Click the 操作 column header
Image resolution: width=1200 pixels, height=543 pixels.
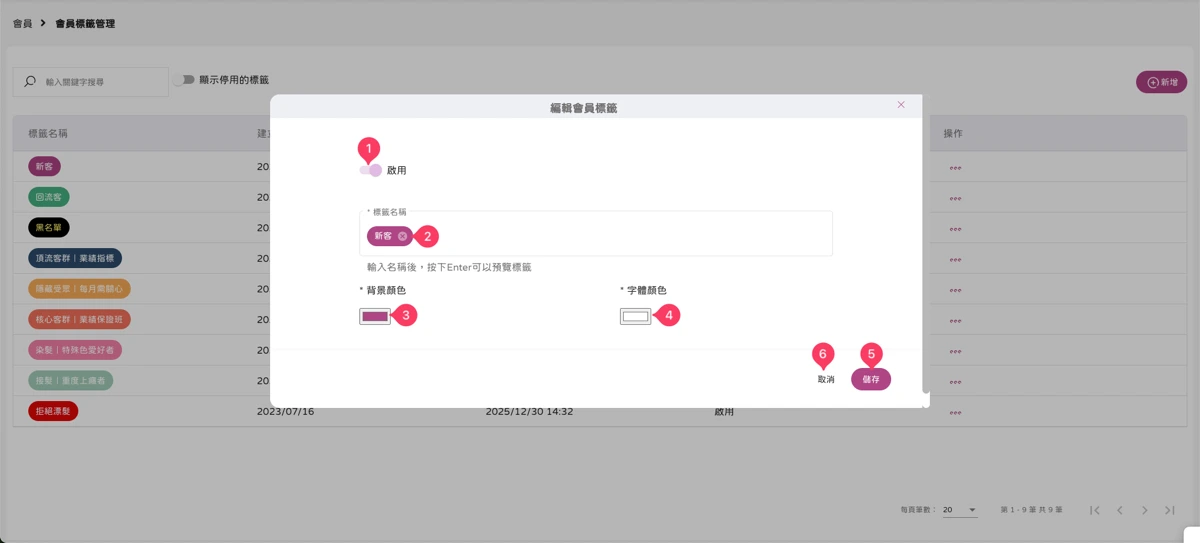(x=953, y=133)
